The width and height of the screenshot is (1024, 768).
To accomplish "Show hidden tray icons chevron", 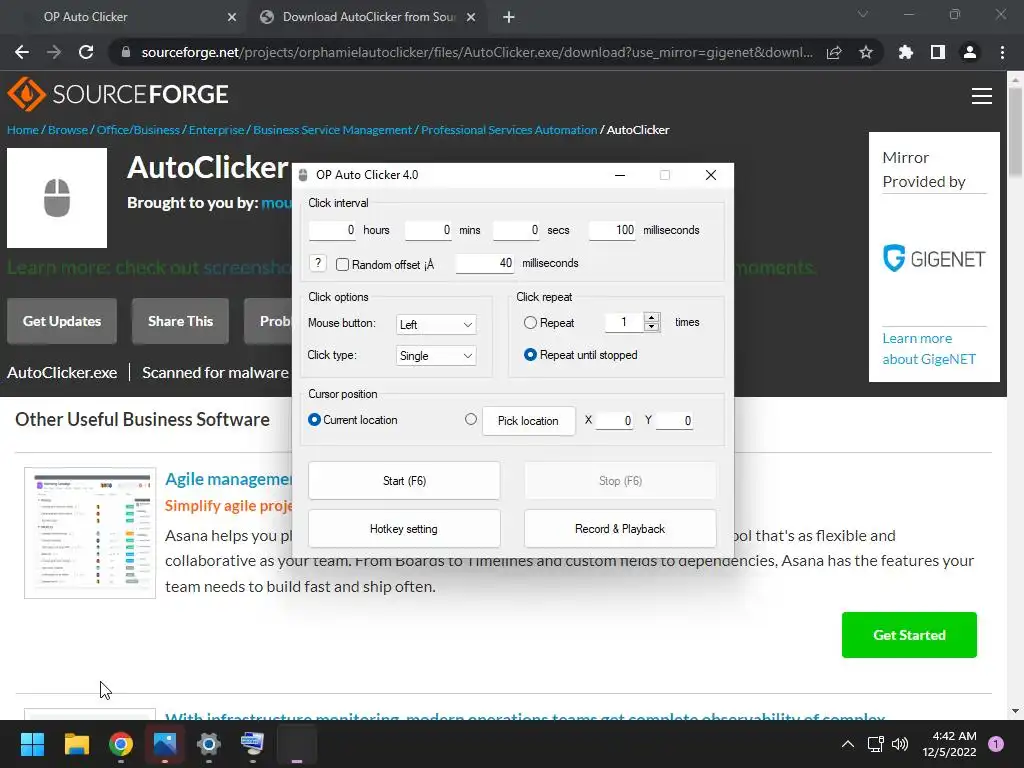I will (x=848, y=744).
